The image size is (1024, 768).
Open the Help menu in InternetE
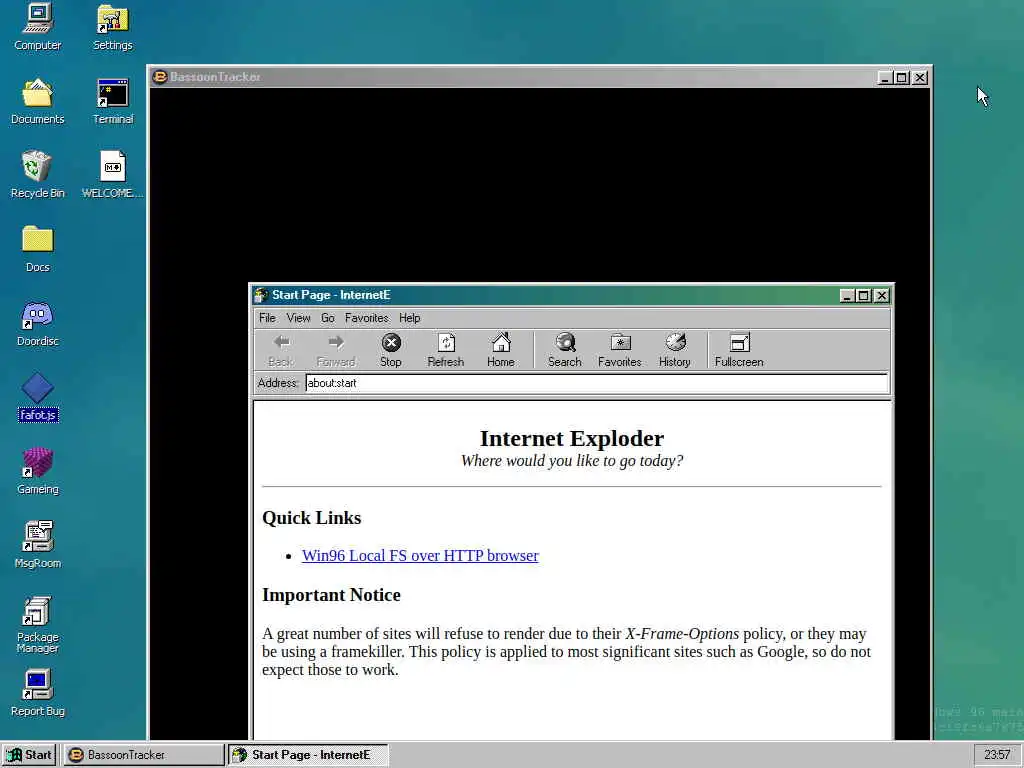409,318
